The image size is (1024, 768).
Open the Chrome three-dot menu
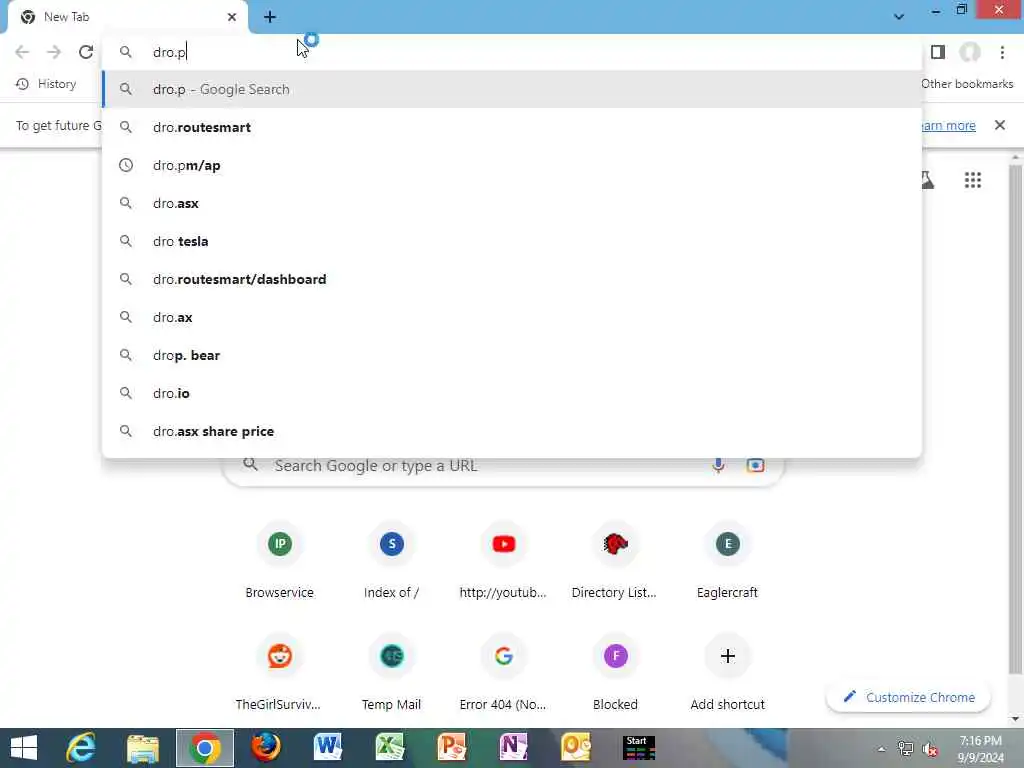[x=1002, y=52]
